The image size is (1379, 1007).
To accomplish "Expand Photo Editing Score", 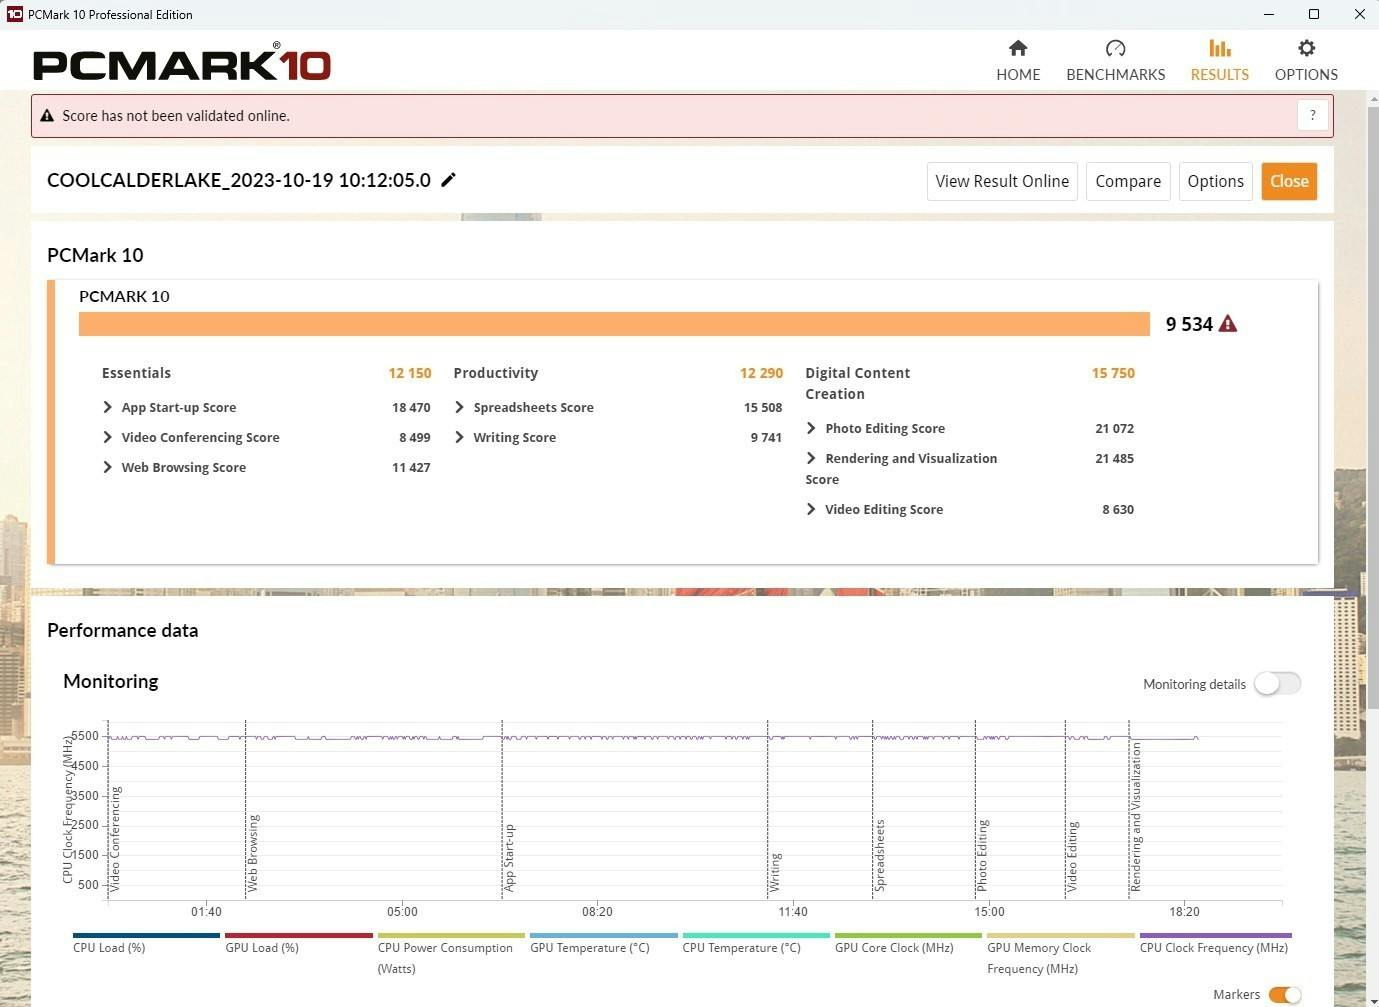I will 811,428.
